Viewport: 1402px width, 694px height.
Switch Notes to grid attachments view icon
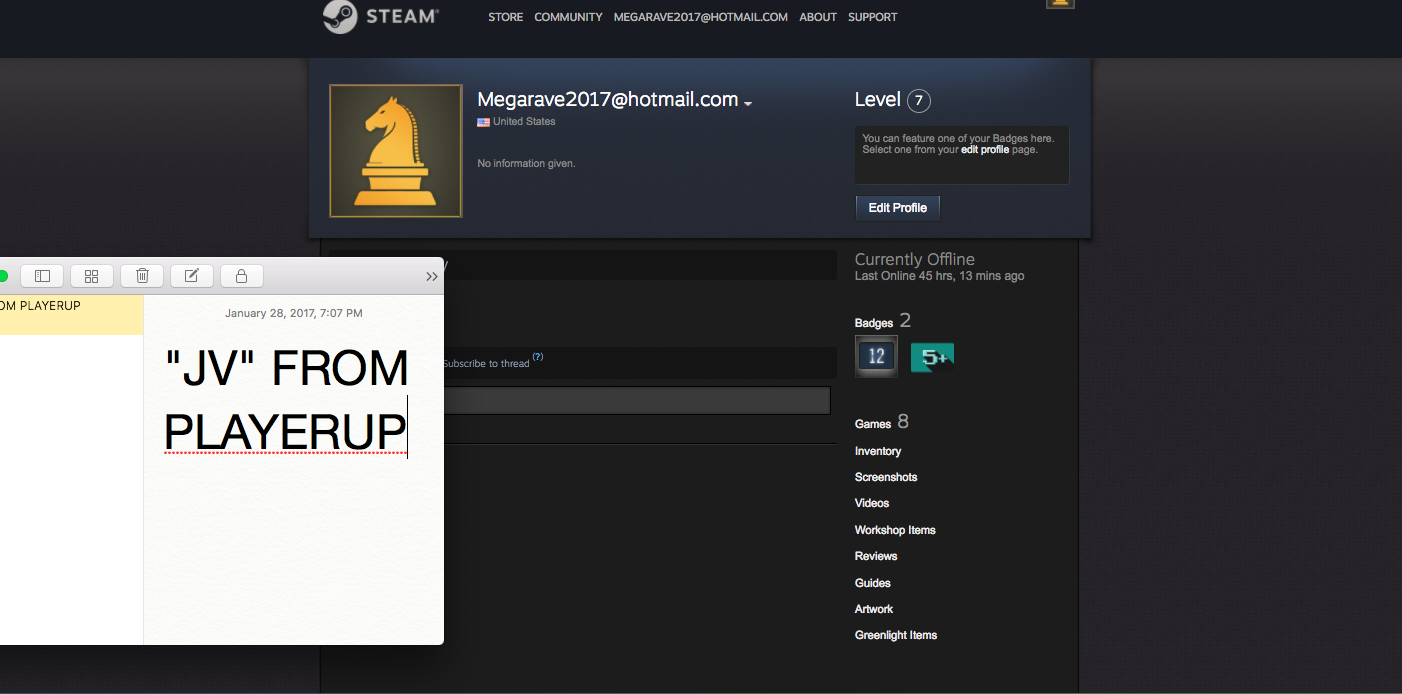(92, 276)
